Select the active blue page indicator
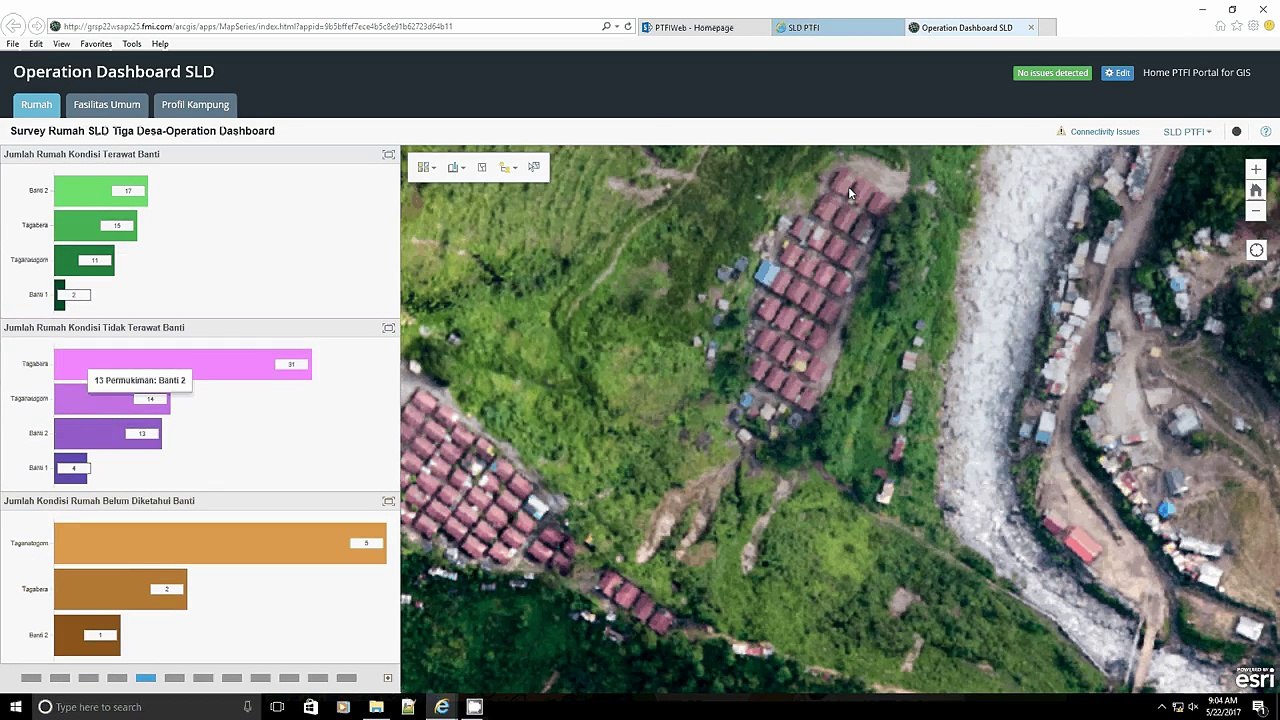The width and height of the screenshot is (1280, 720). pos(146,678)
